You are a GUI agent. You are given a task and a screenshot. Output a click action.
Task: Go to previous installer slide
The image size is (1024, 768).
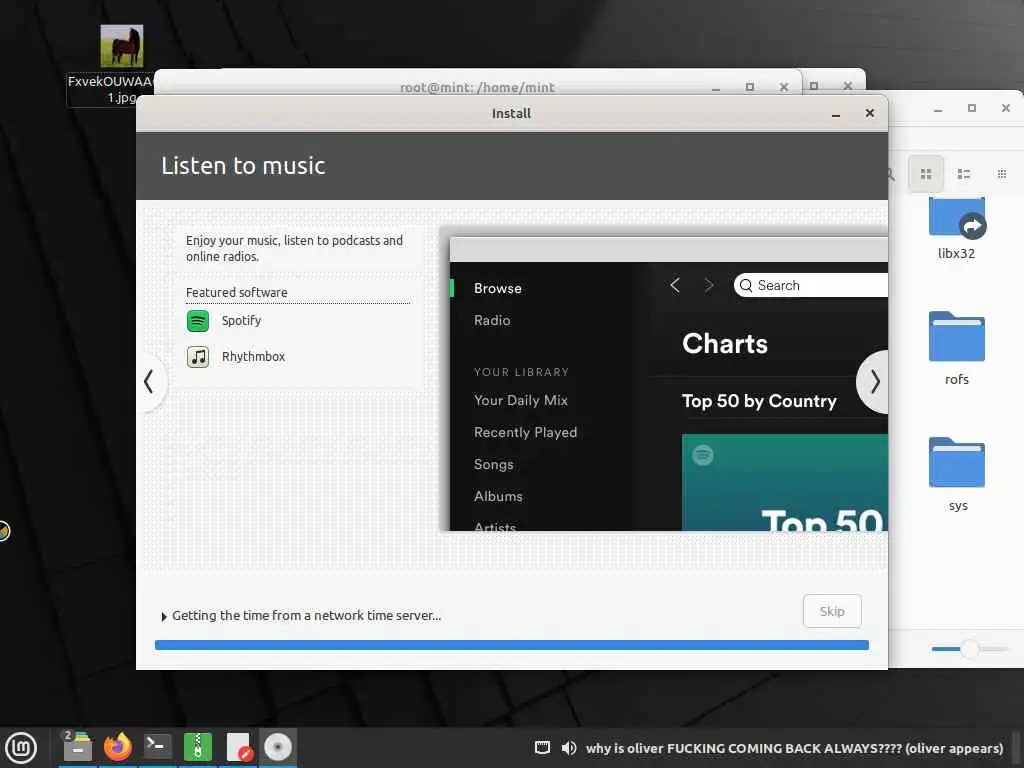(150, 381)
